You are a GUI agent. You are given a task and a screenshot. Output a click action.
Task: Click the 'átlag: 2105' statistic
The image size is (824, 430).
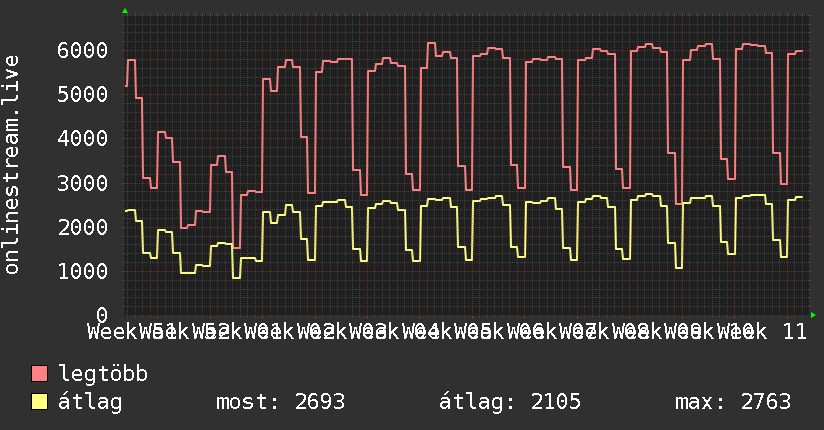click(x=510, y=402)
